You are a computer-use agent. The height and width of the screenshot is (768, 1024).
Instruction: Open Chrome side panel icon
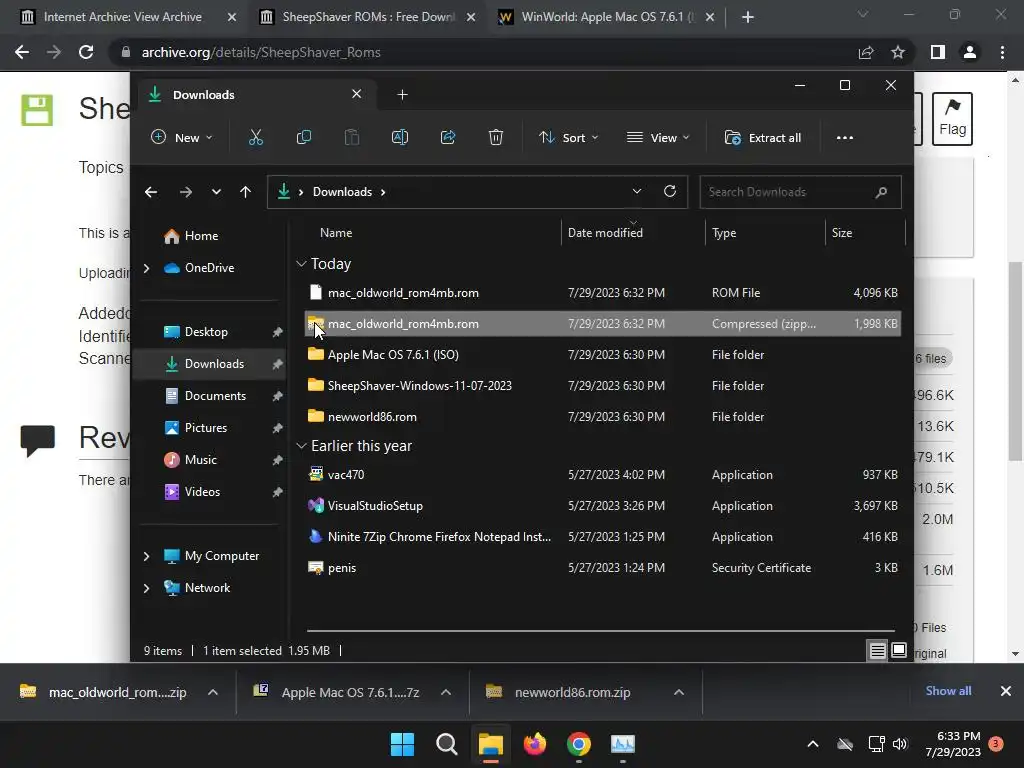click(938, 52)
